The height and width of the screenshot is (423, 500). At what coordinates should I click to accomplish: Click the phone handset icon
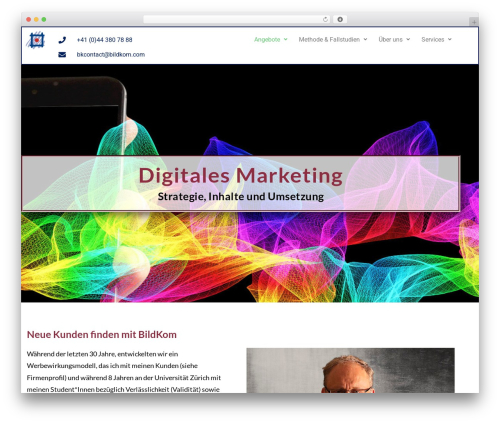(62, 40)
